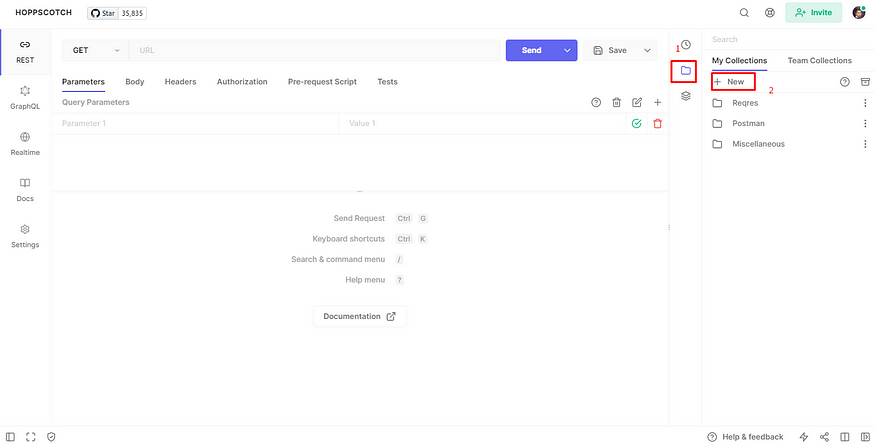
Task: Open the user profile avatar
Action: pos(859,12)
